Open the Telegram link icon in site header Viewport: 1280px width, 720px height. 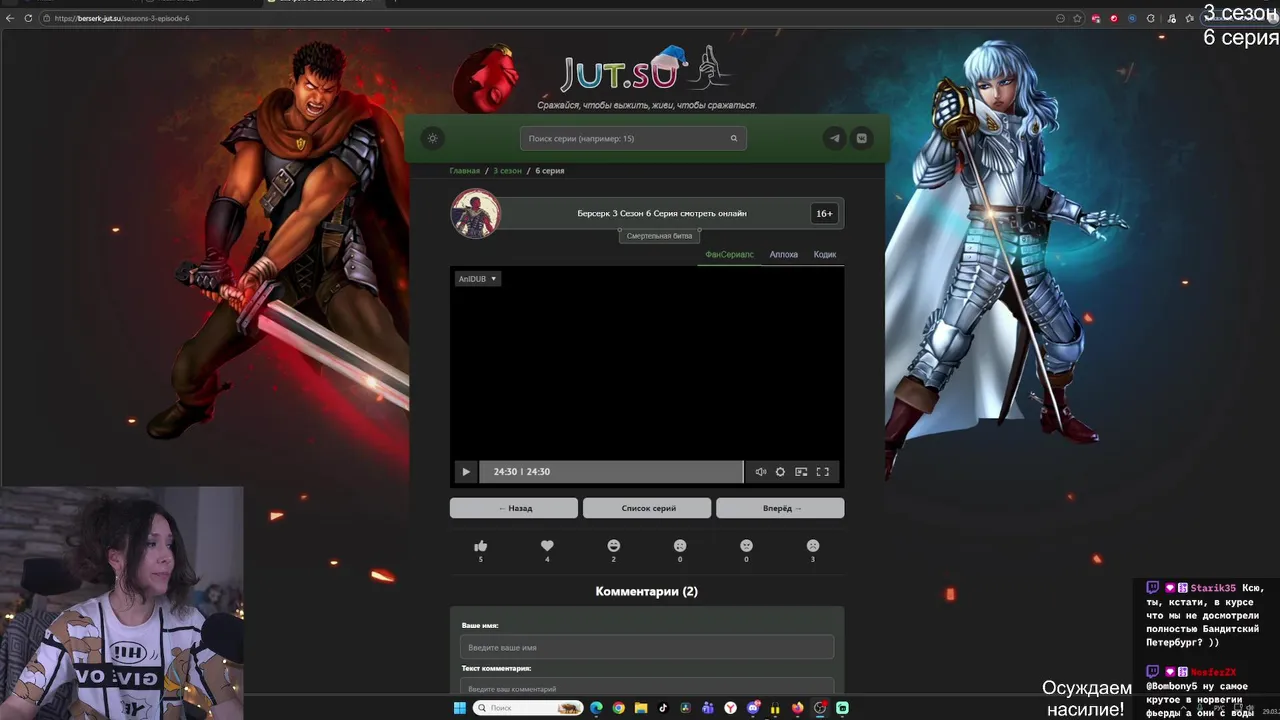[x=835, y=138]
